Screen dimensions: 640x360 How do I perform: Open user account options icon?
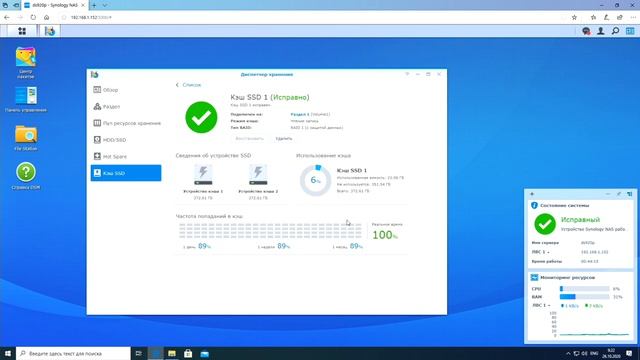pos(601,31)
